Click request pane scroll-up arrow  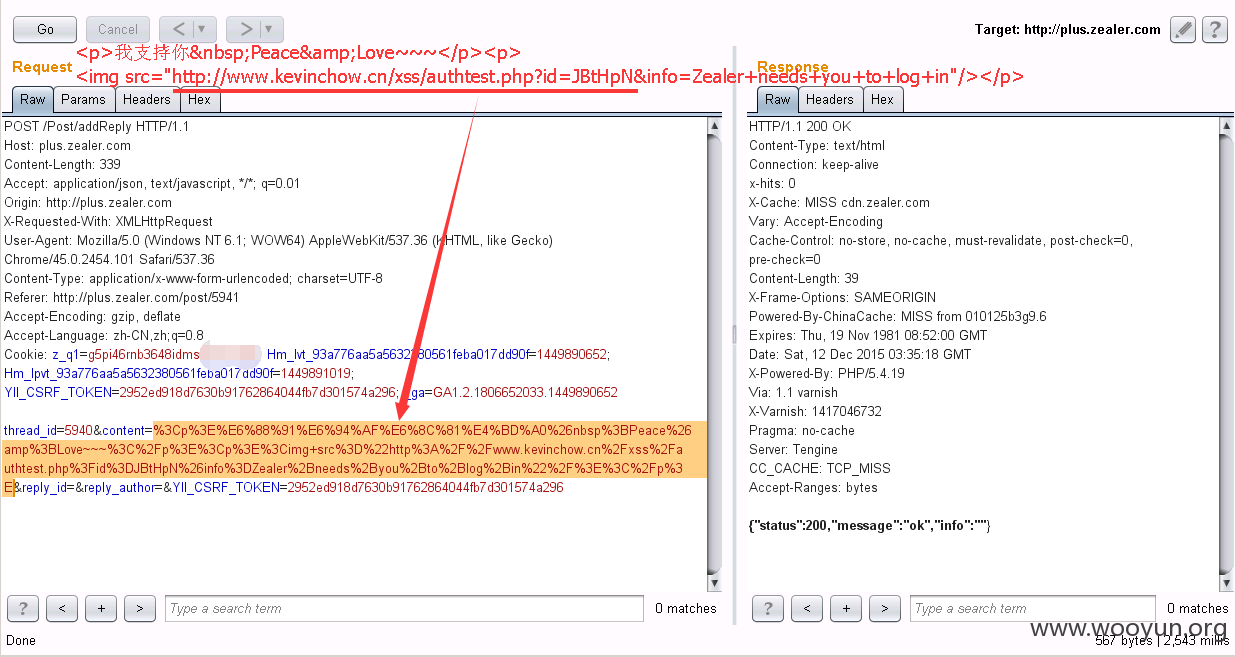714,126
